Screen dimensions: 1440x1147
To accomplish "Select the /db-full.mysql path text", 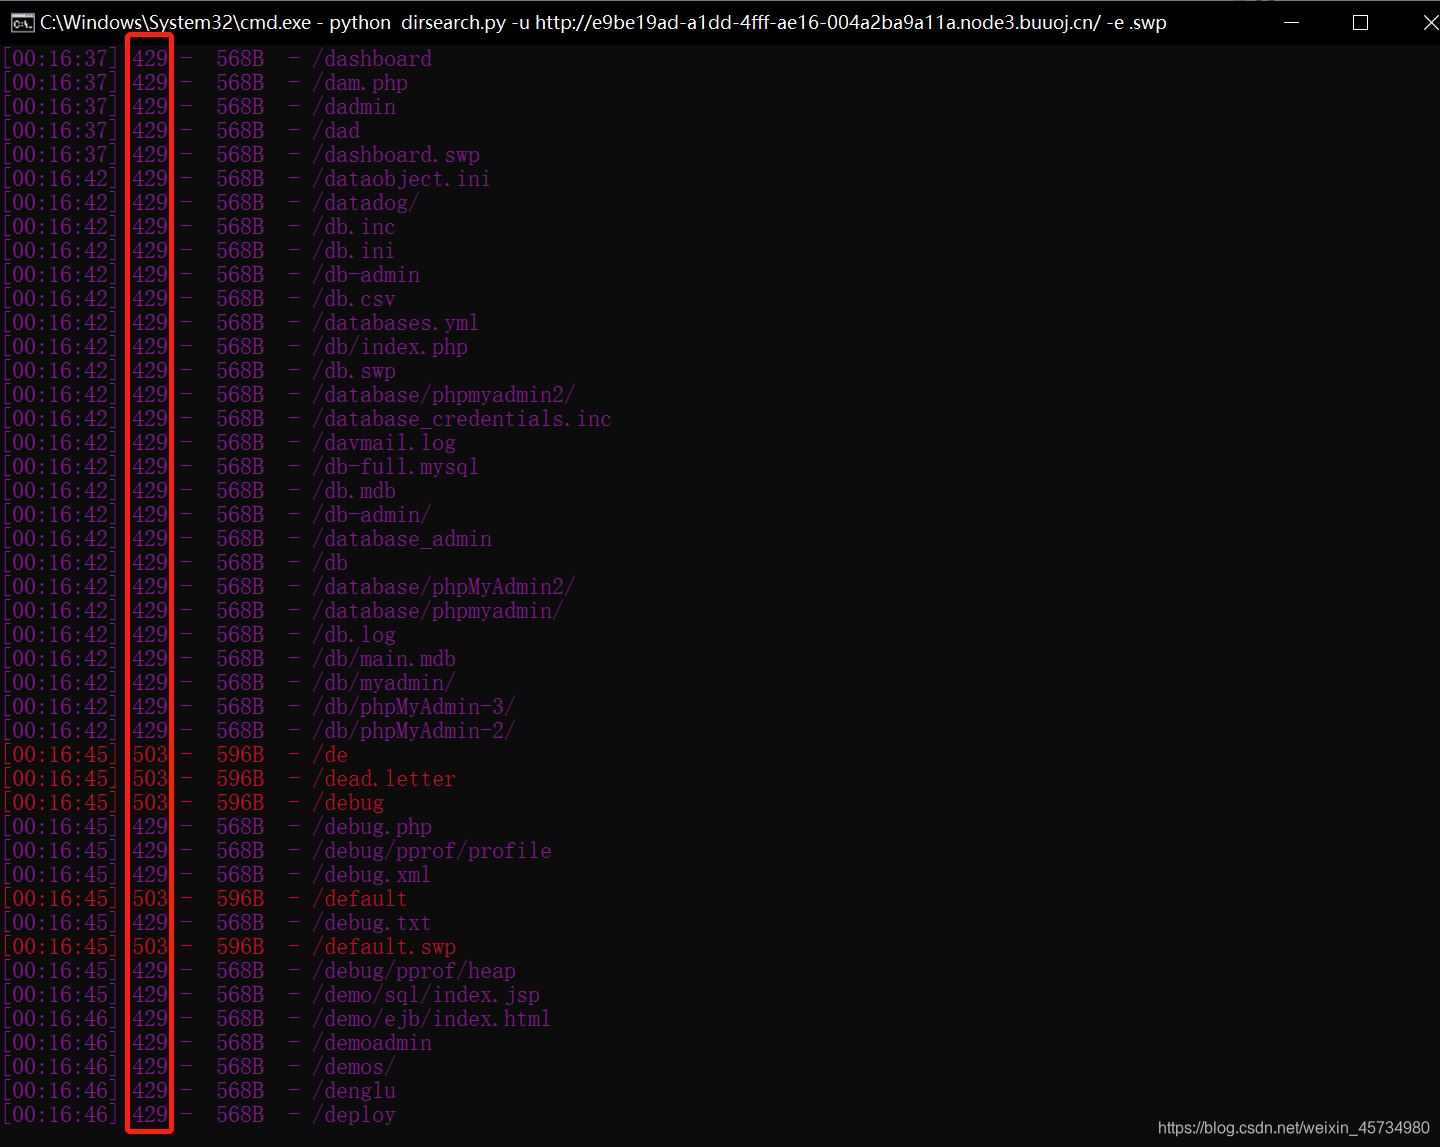I will (396, 467).
